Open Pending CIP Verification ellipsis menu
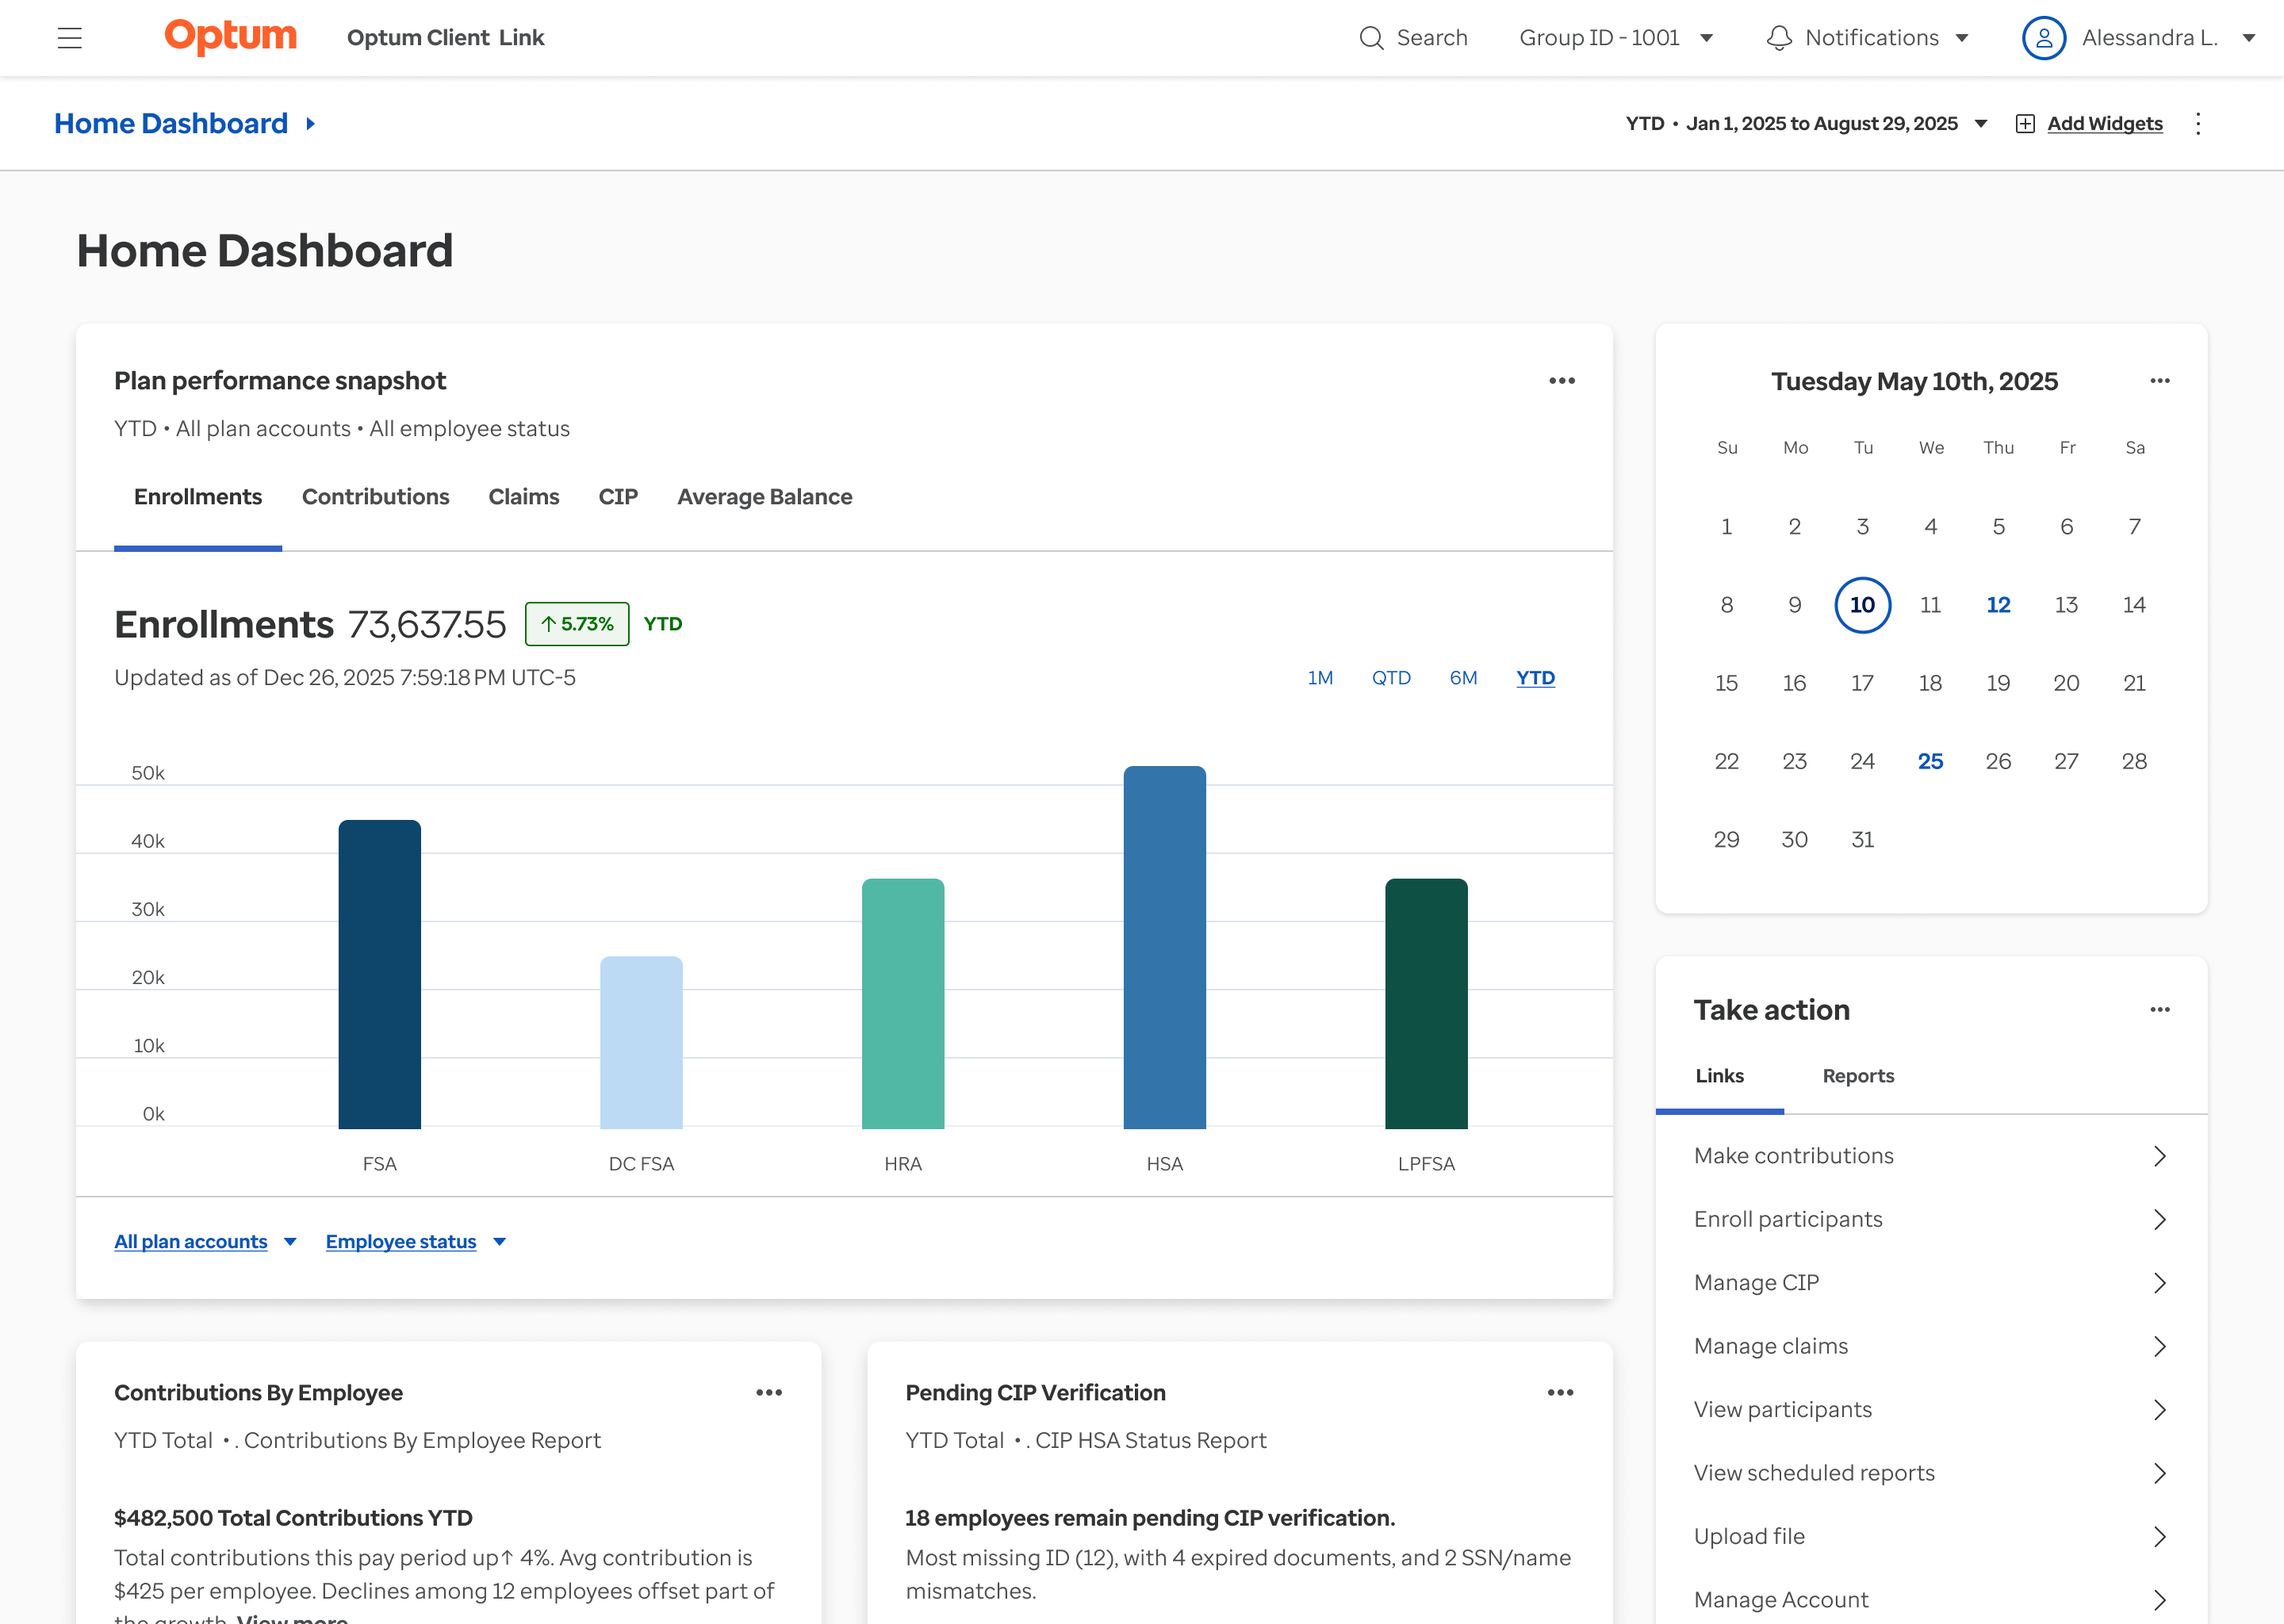 (x=1560, y=1393)
